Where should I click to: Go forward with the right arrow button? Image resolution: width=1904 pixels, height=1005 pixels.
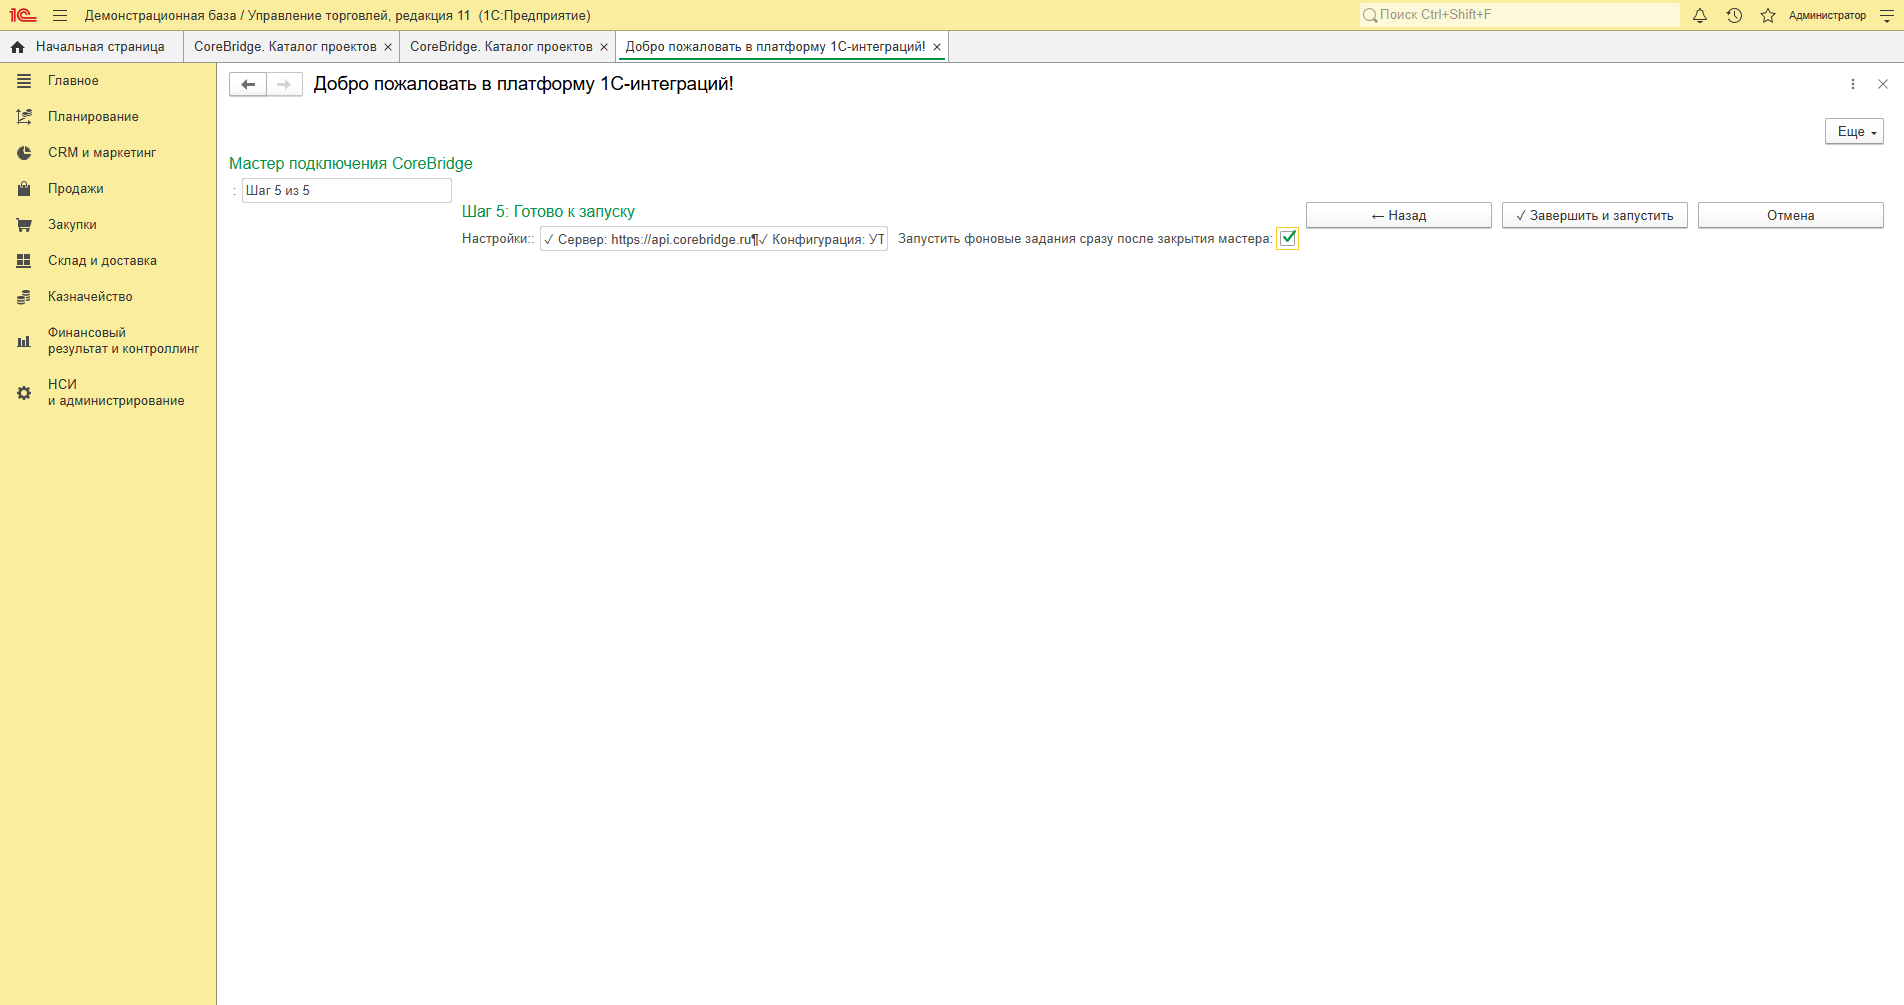284,84
